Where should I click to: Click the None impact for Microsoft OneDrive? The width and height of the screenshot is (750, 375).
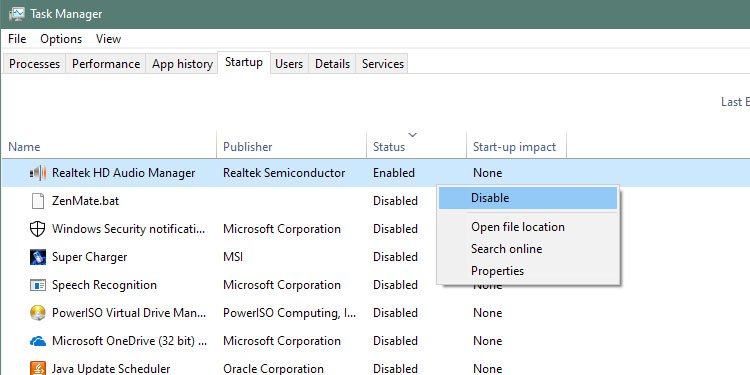(487, 341)
